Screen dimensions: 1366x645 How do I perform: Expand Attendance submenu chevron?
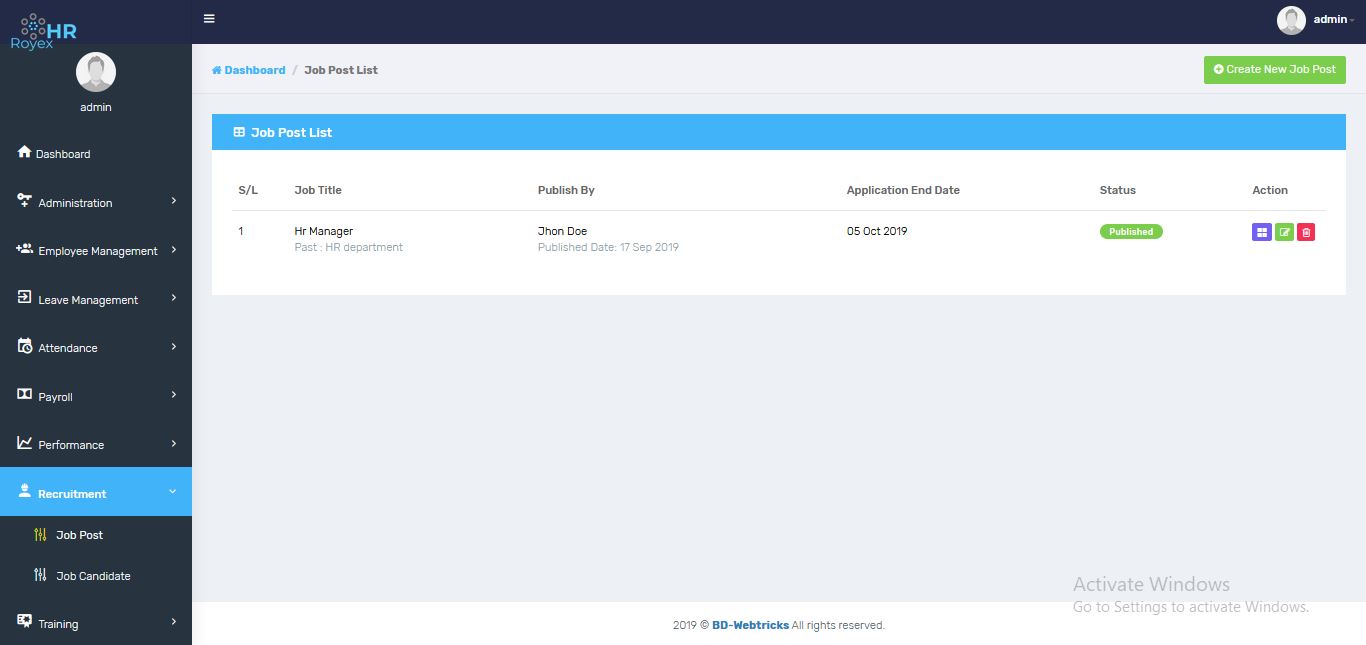point(173,347)
